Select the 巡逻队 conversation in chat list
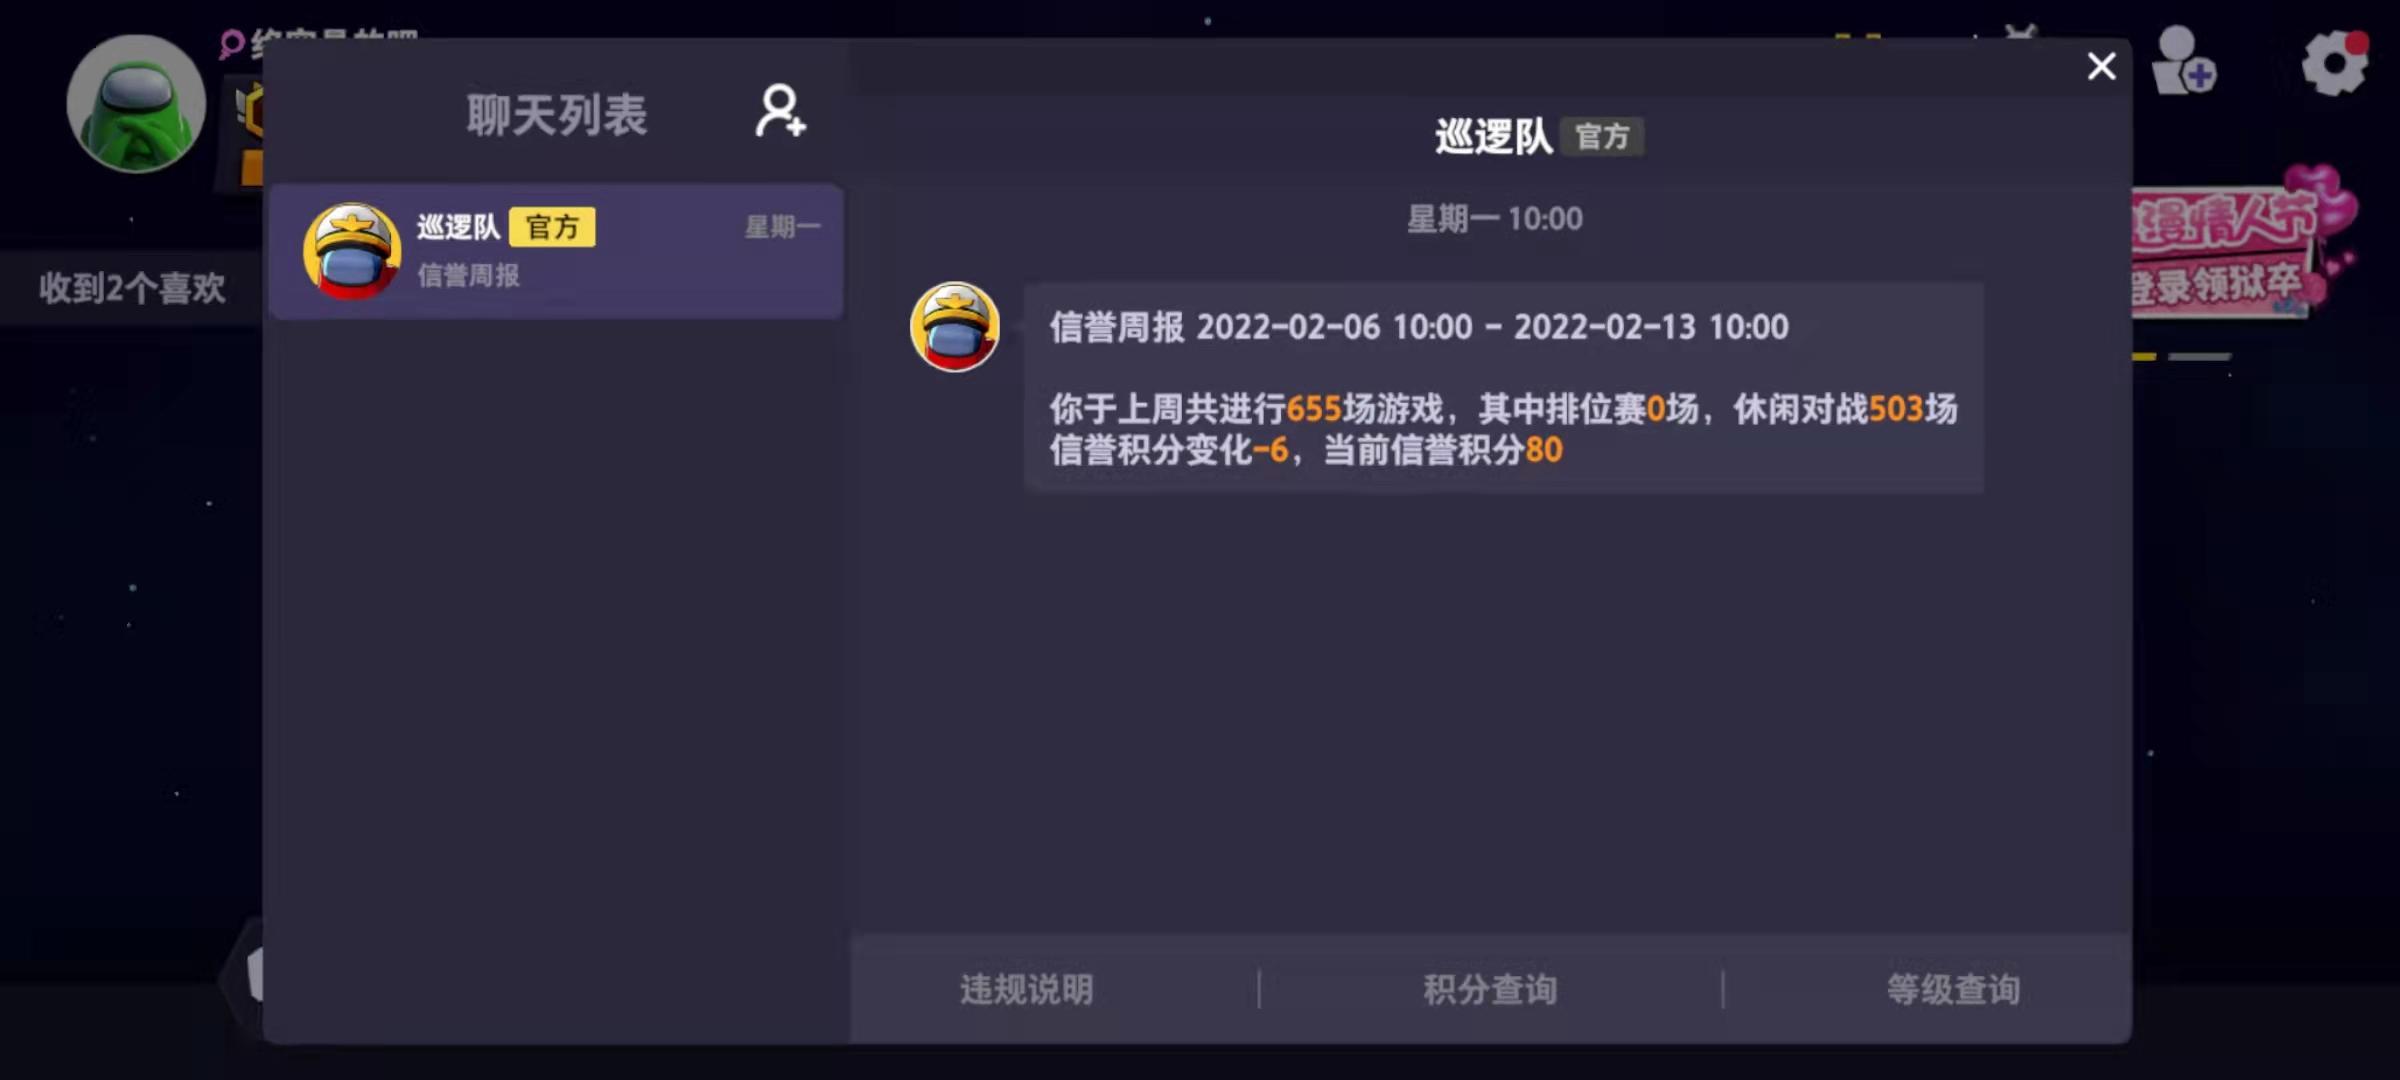Screen dimensions: 2400x1080 coord(556,251)
